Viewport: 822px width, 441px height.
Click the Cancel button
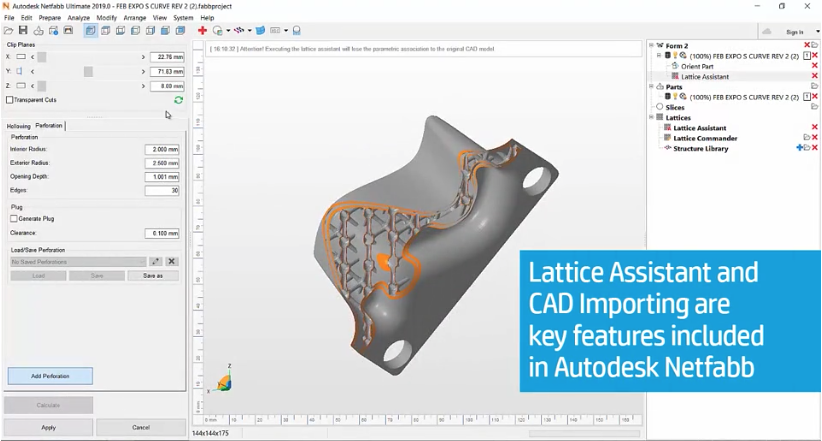pyautogui.click(x=141, y=427)
